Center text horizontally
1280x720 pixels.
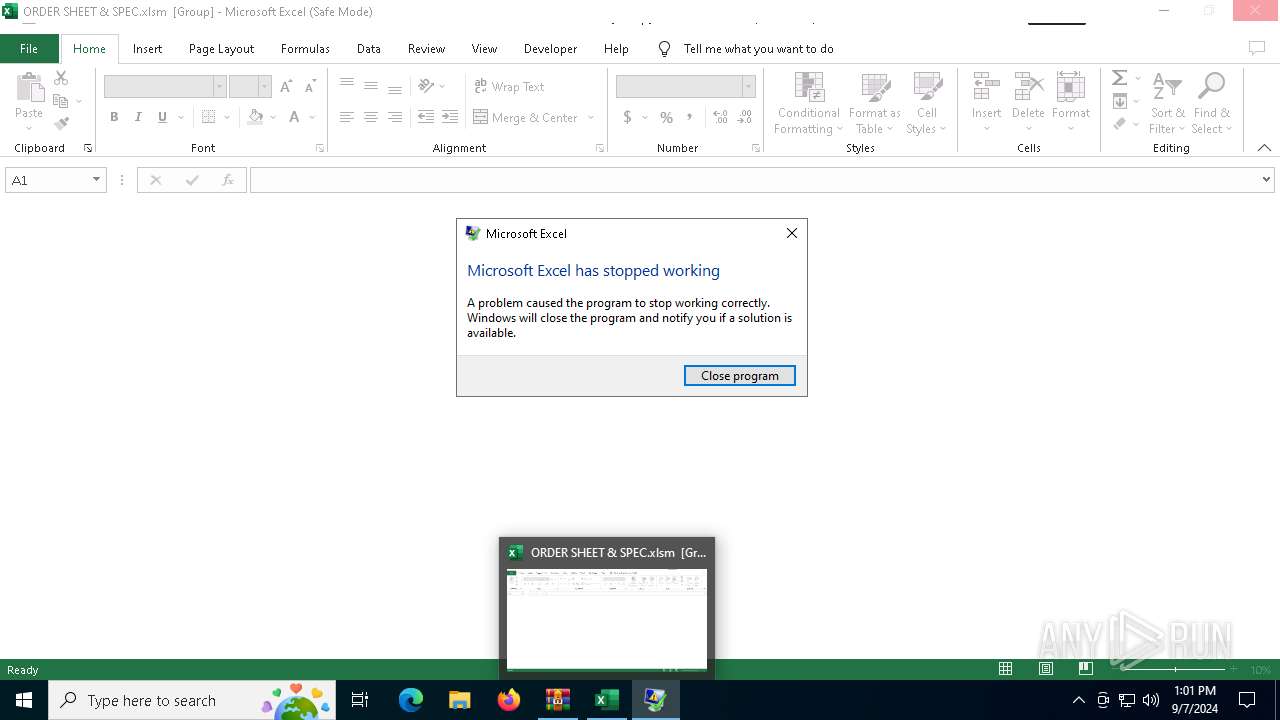tap(371, 117)
